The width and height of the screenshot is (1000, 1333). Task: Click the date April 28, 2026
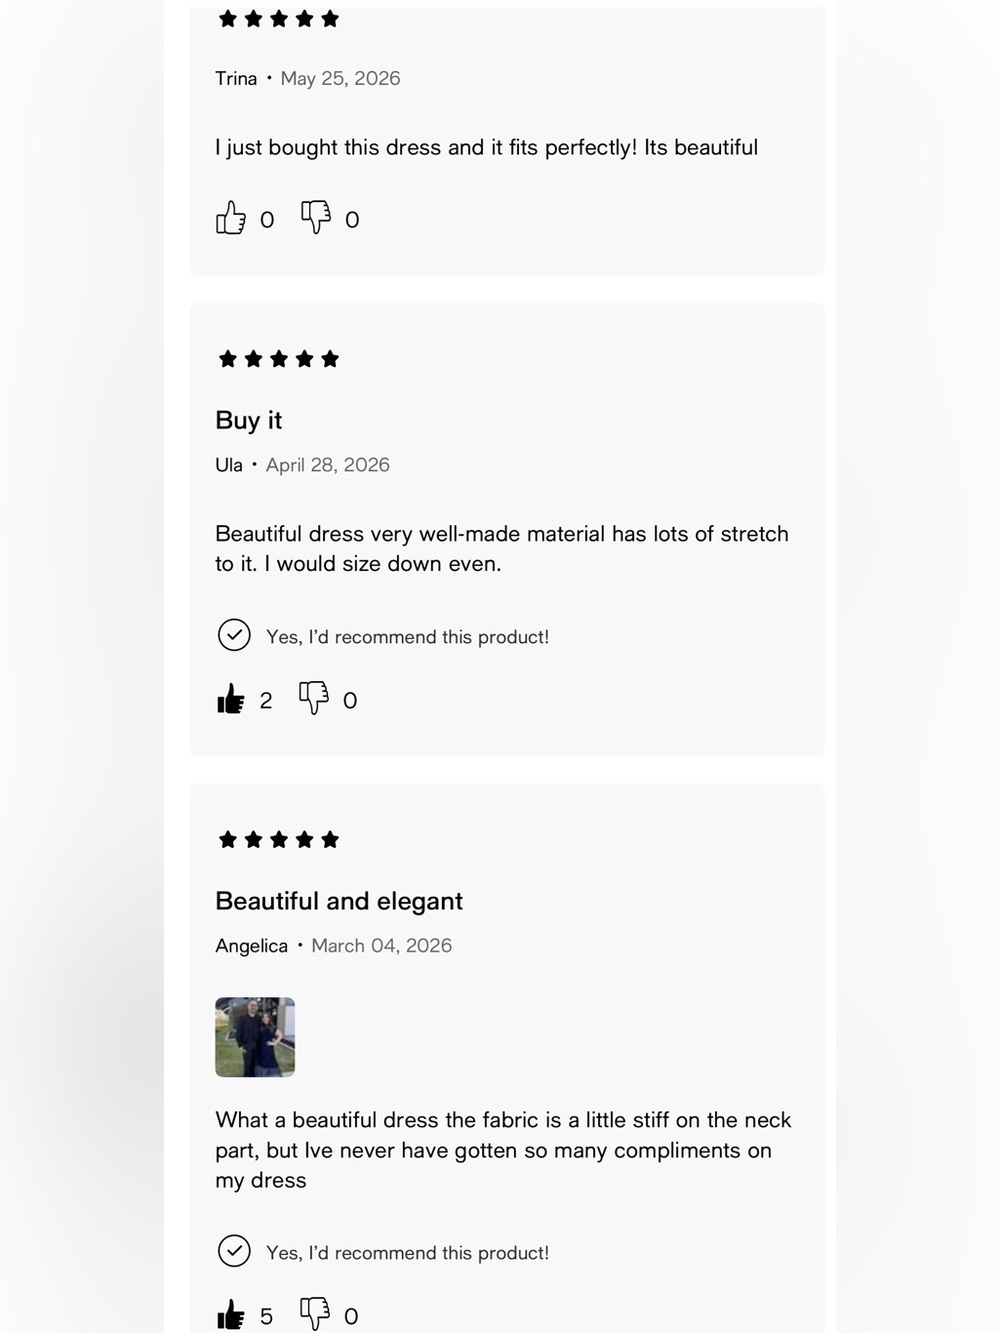point(328,465)
